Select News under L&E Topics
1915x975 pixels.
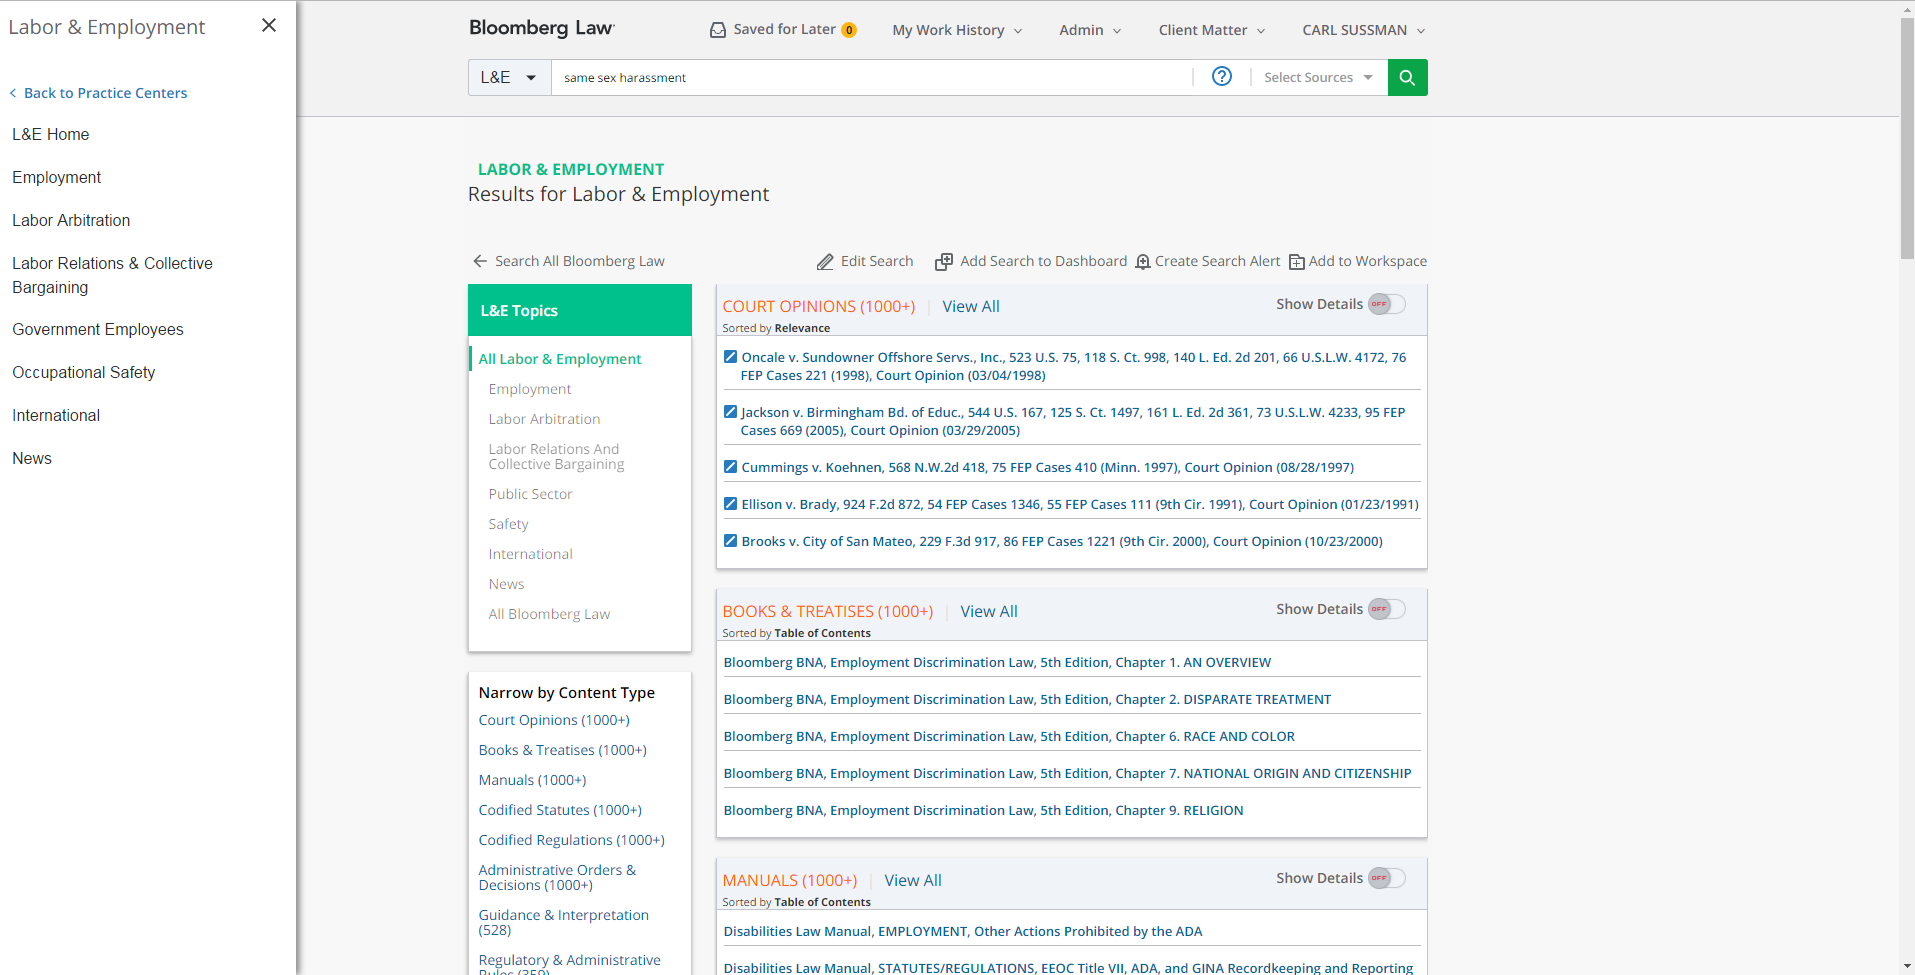506,584
